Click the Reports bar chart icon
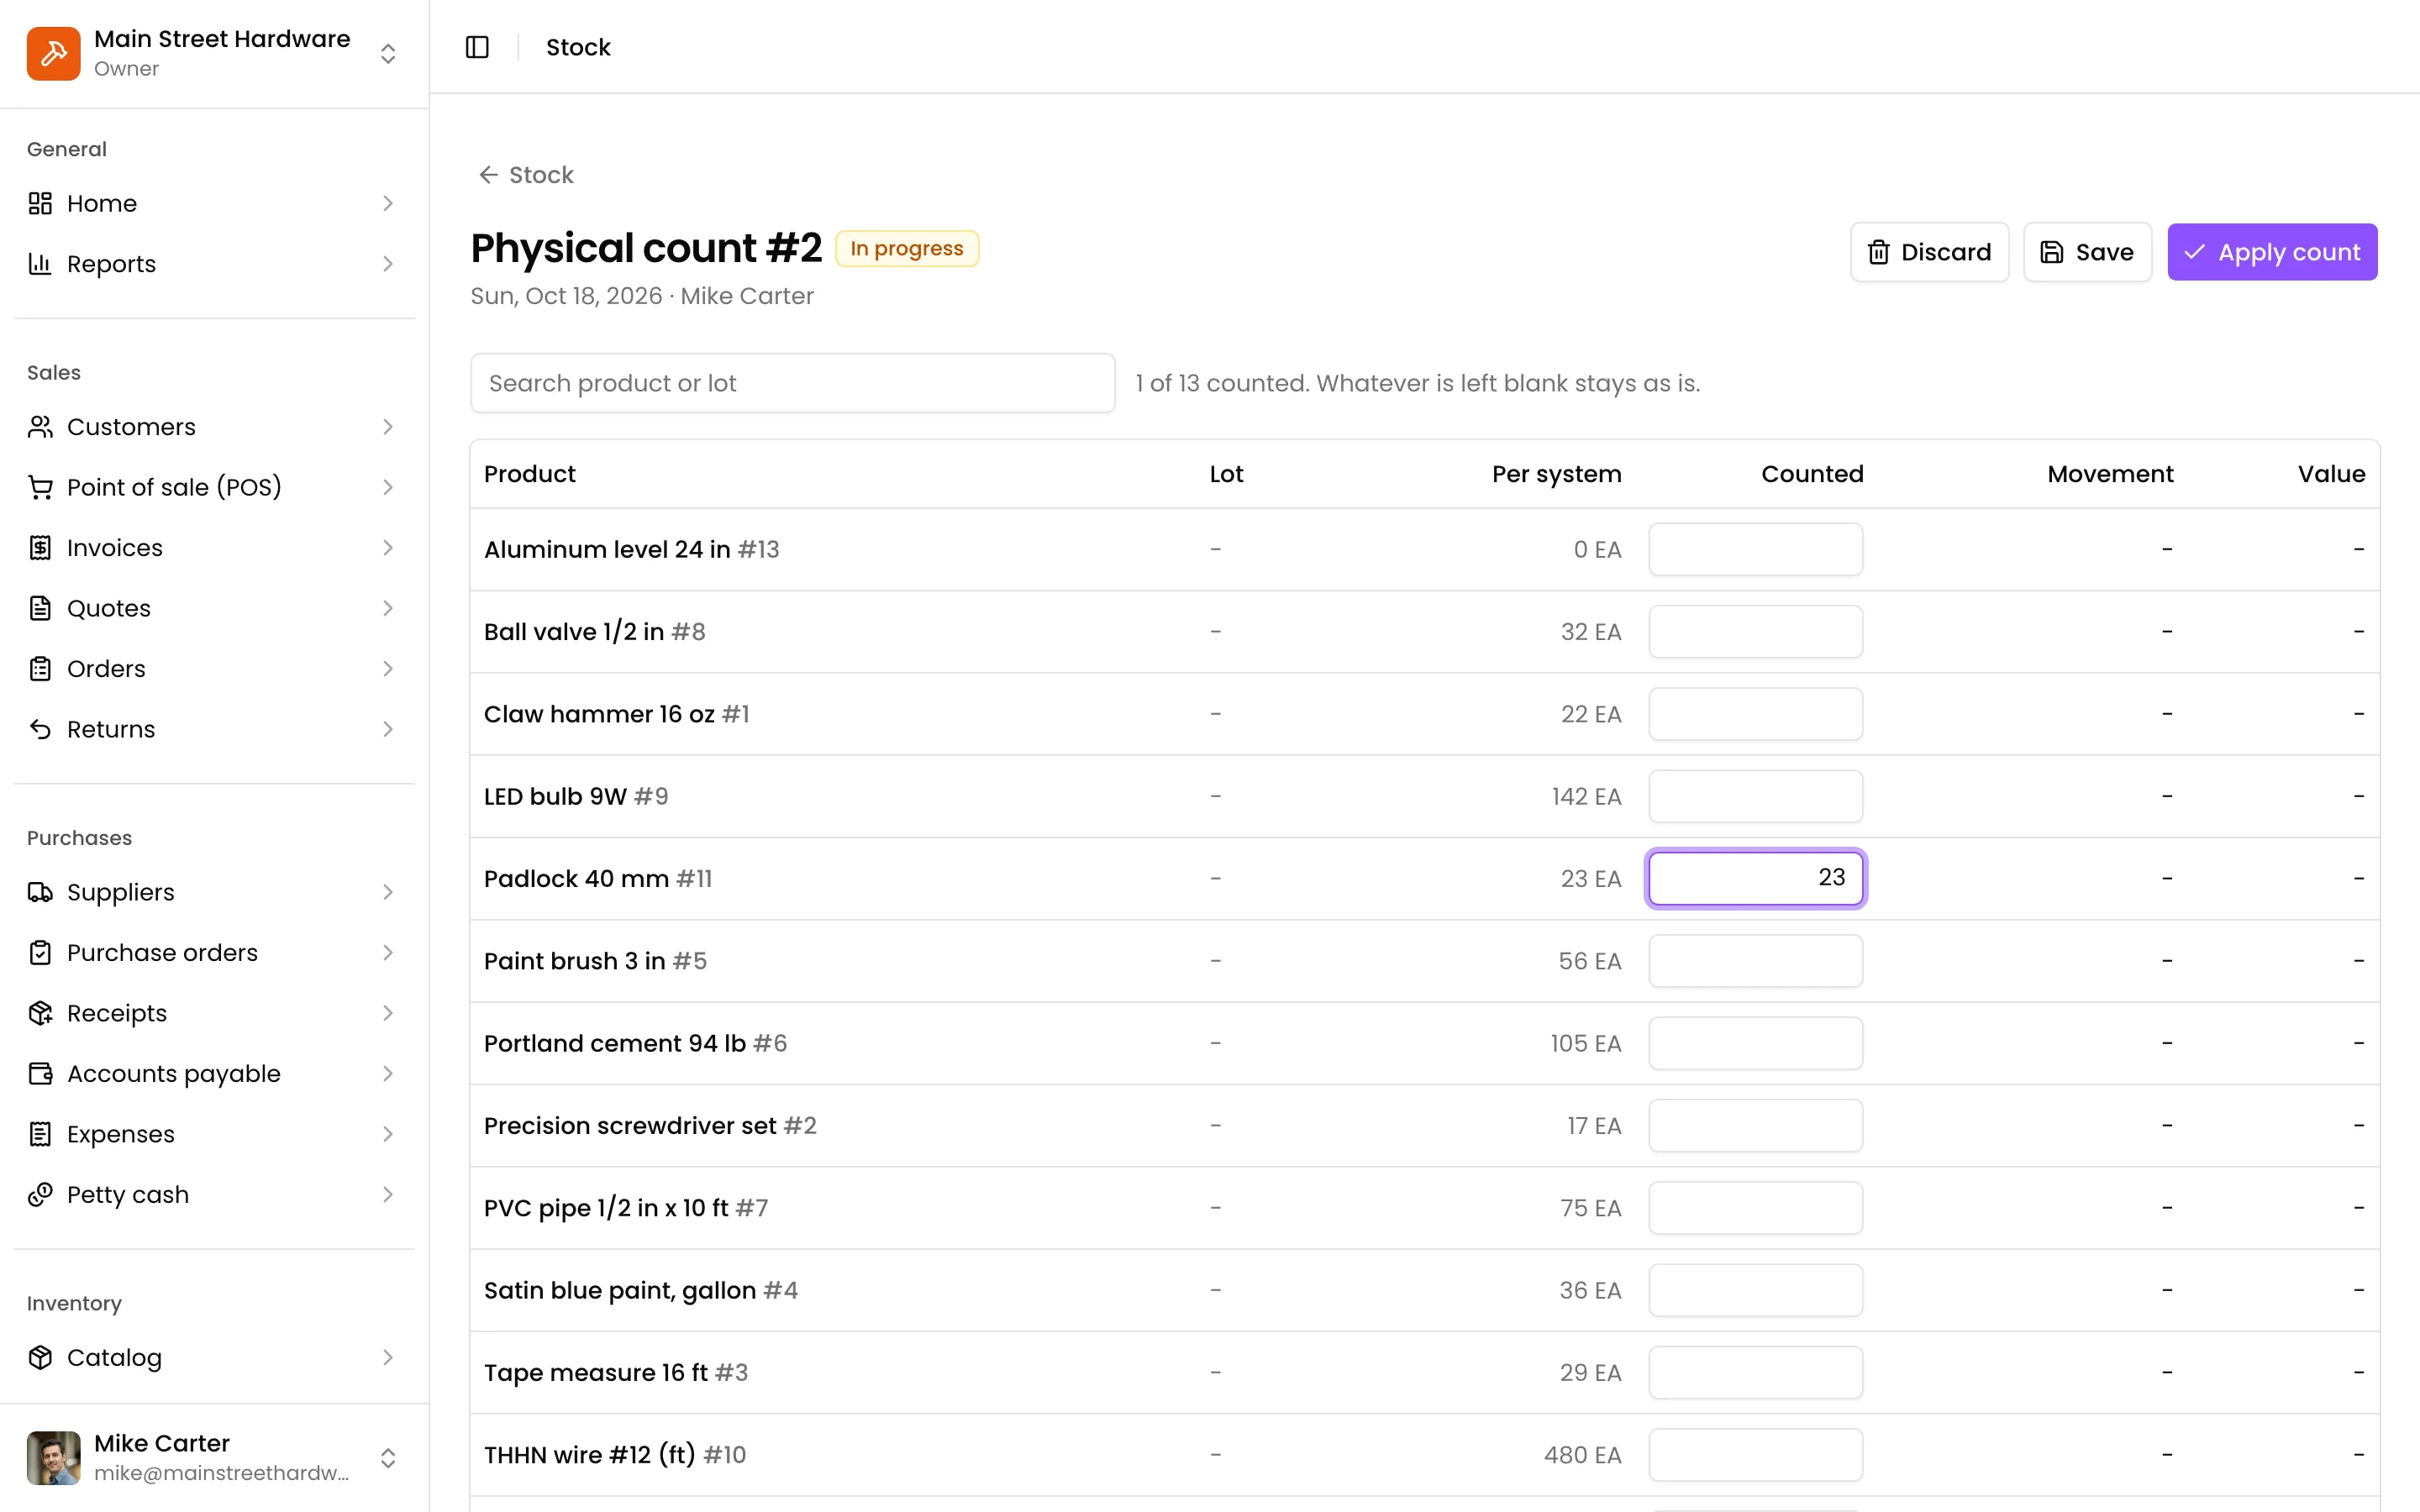Viewport: 2420px width, 1512px height. click(x=40, y=264)
